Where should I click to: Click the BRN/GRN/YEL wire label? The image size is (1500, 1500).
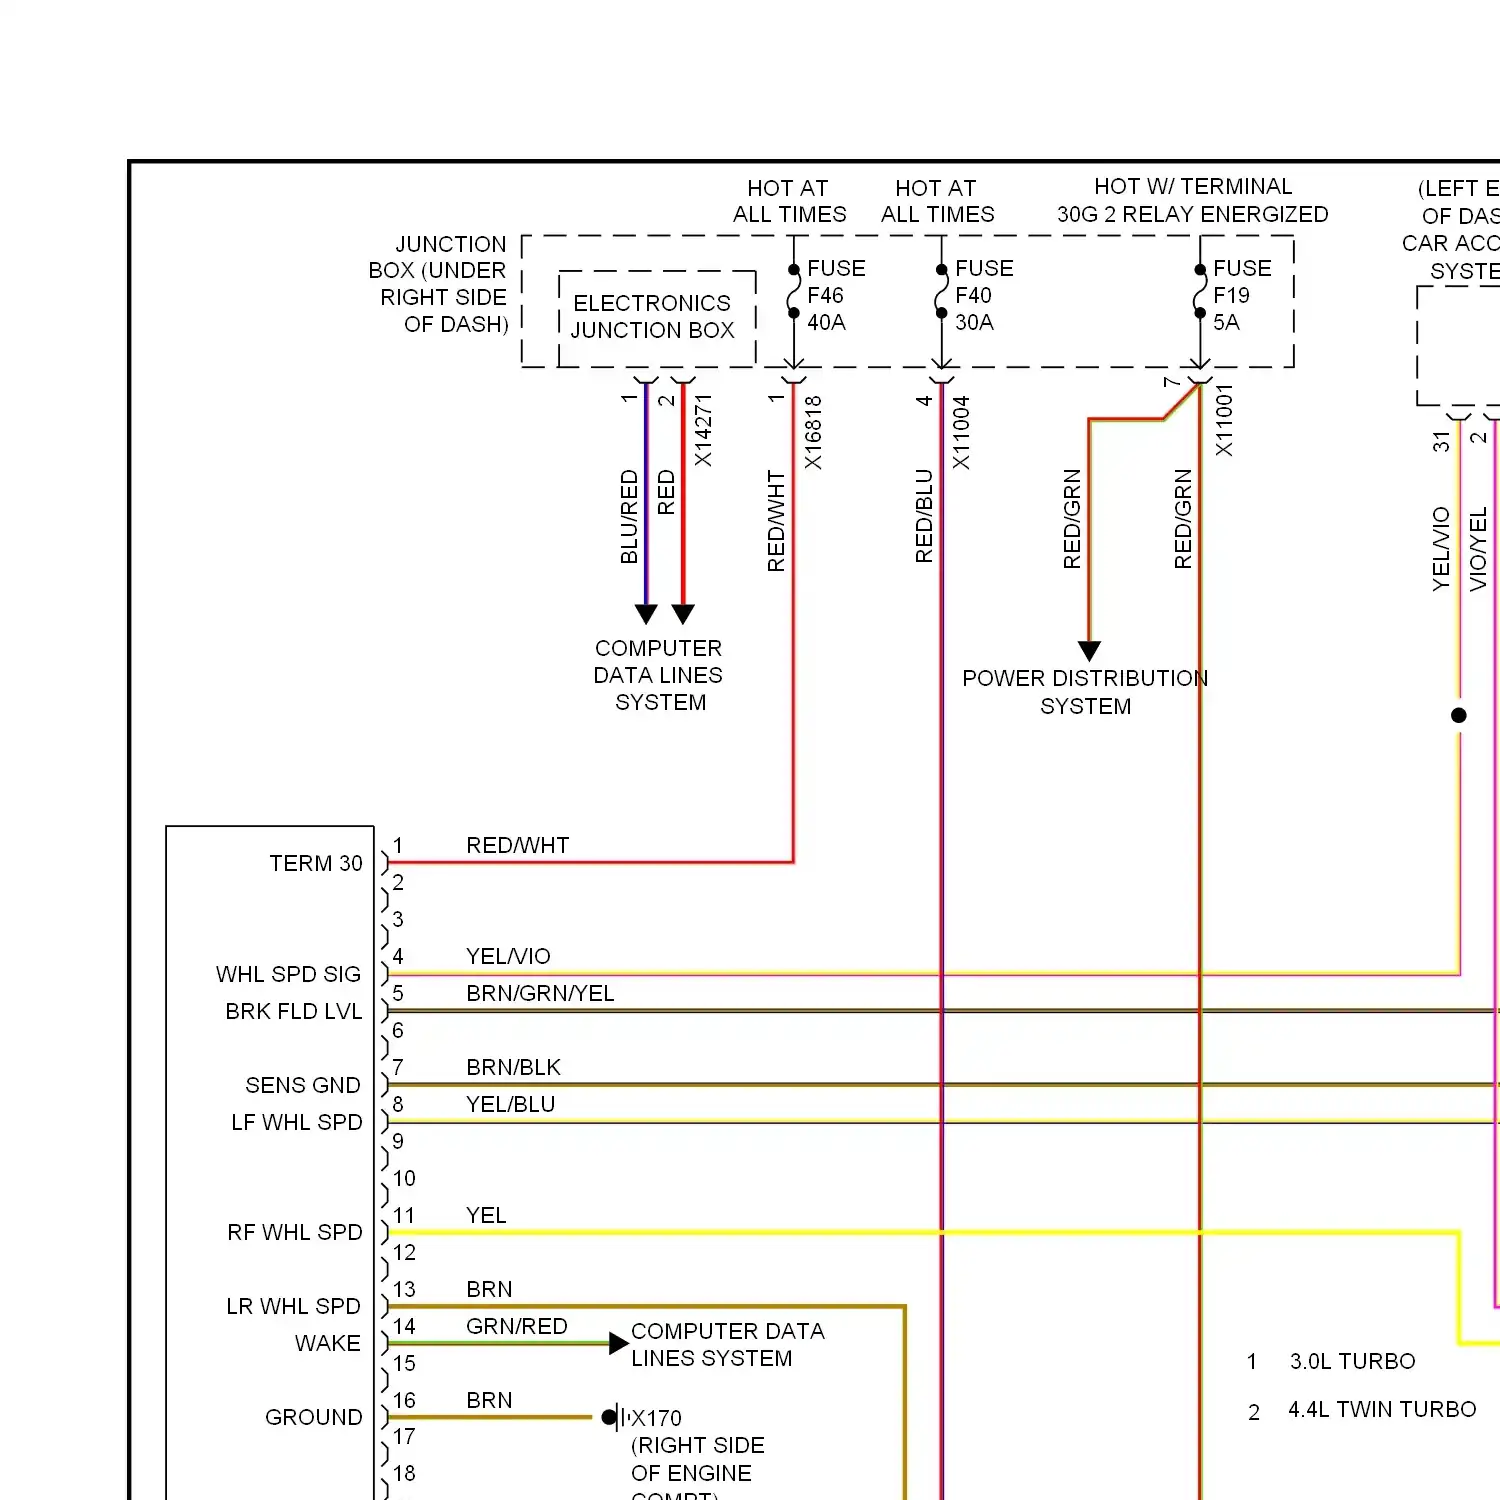(540, 993)
